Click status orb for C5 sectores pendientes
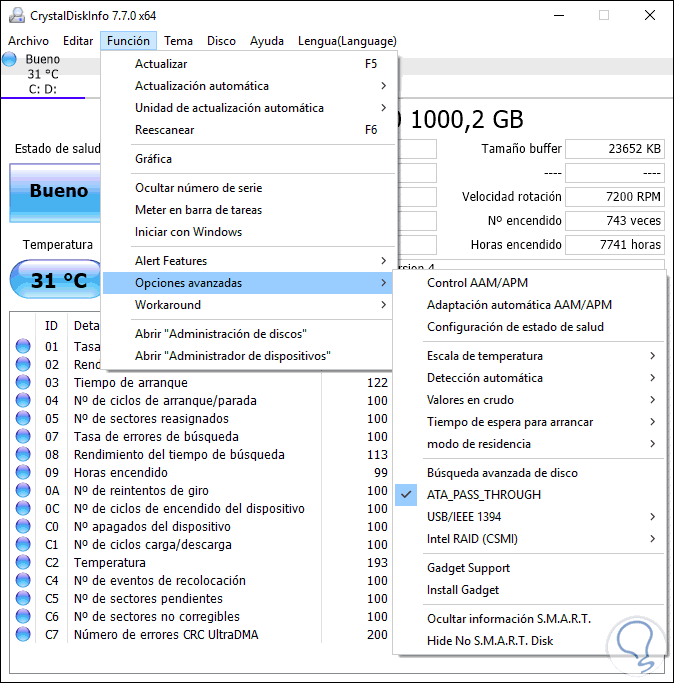This screenshot has width=674, height=683. coord(23,598)
